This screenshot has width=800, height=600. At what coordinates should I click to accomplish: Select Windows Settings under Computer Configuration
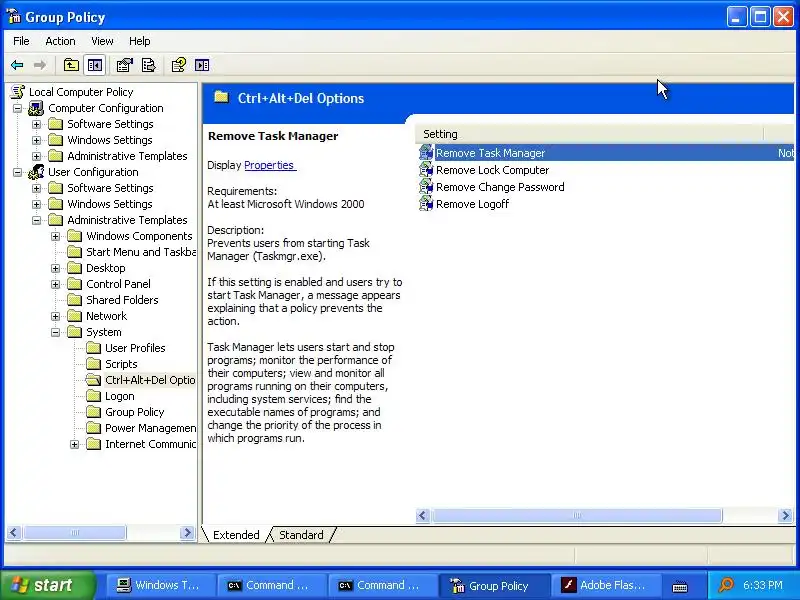pyautogui.click(x=110, y=140)
